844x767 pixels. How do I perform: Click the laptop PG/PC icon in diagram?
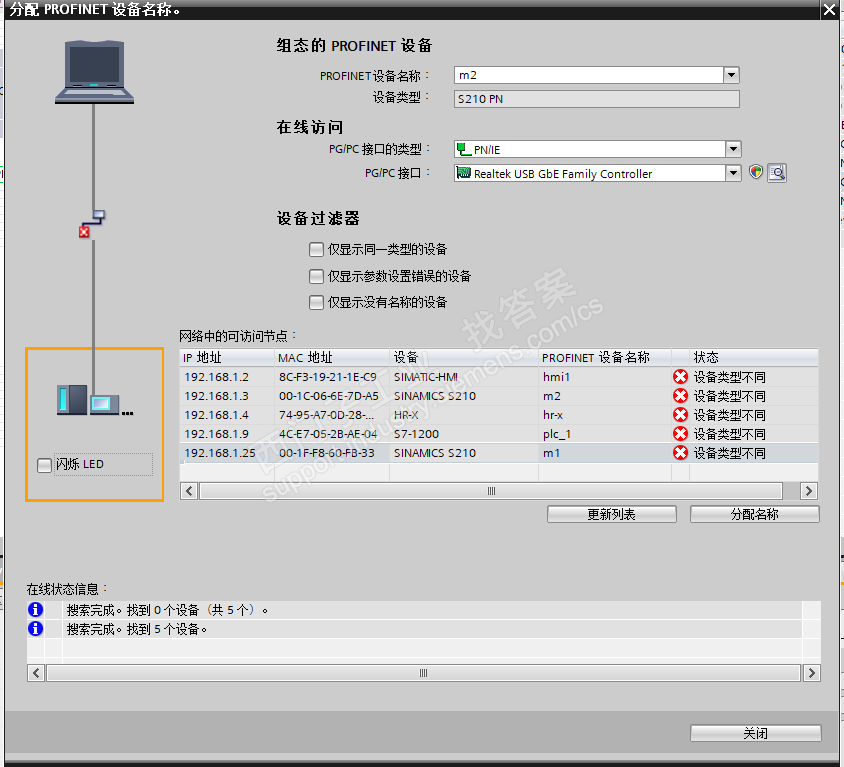pyautogui.click(x=94, y=72)
